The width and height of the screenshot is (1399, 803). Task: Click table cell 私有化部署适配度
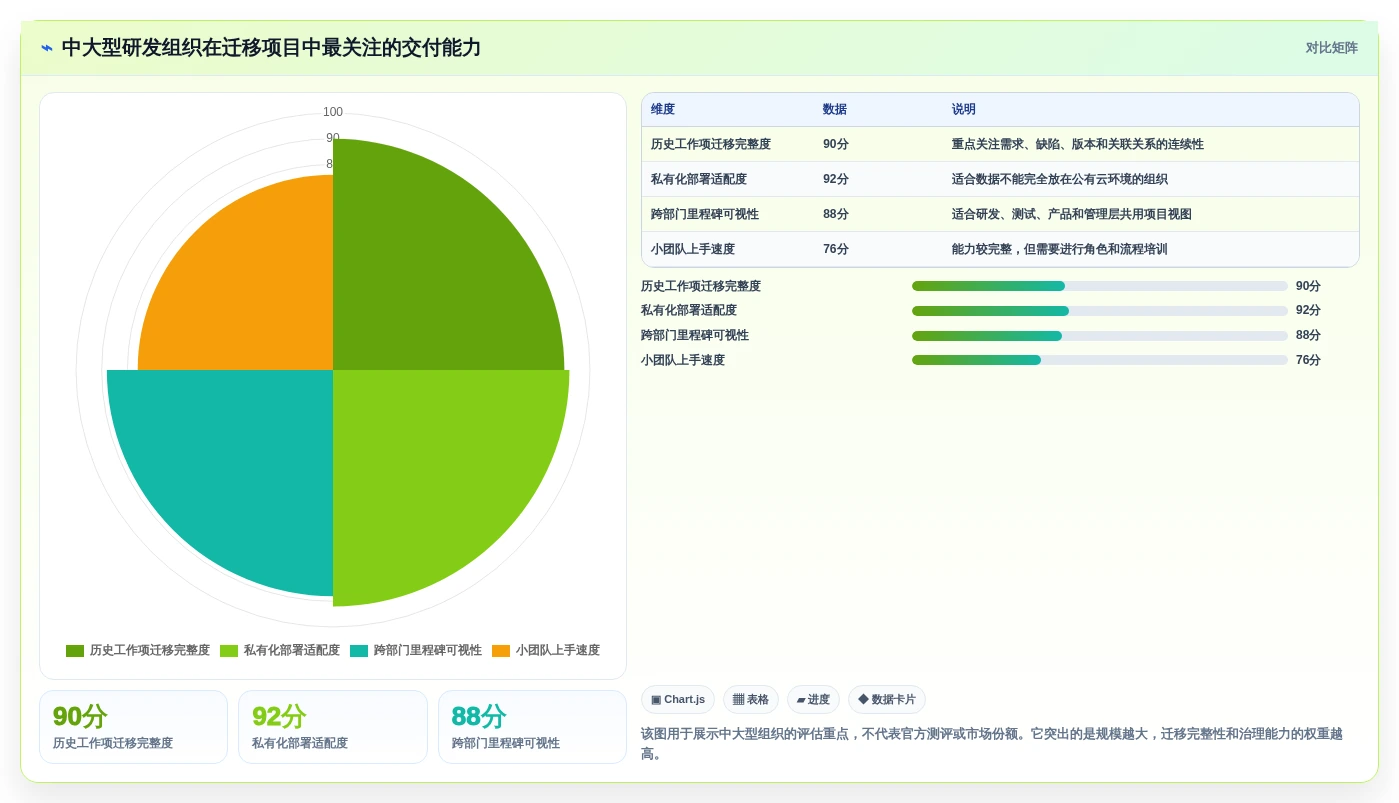[699, 179]
